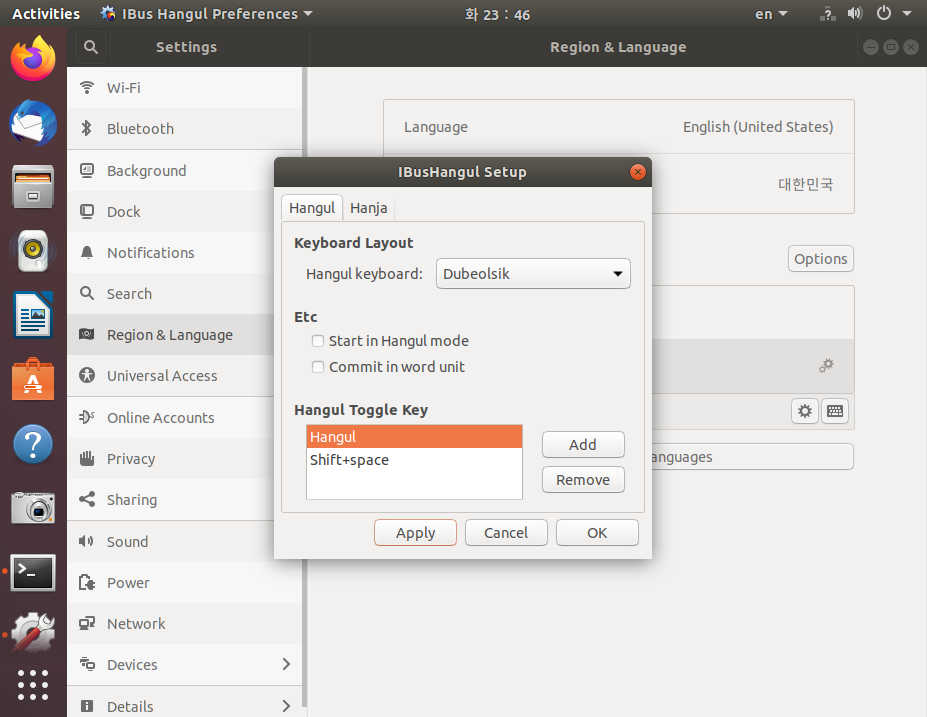Image resolution: width=927 pixels, height=717 pixels.
Task: Open the network status tray icon
Action: coord(828,14)
